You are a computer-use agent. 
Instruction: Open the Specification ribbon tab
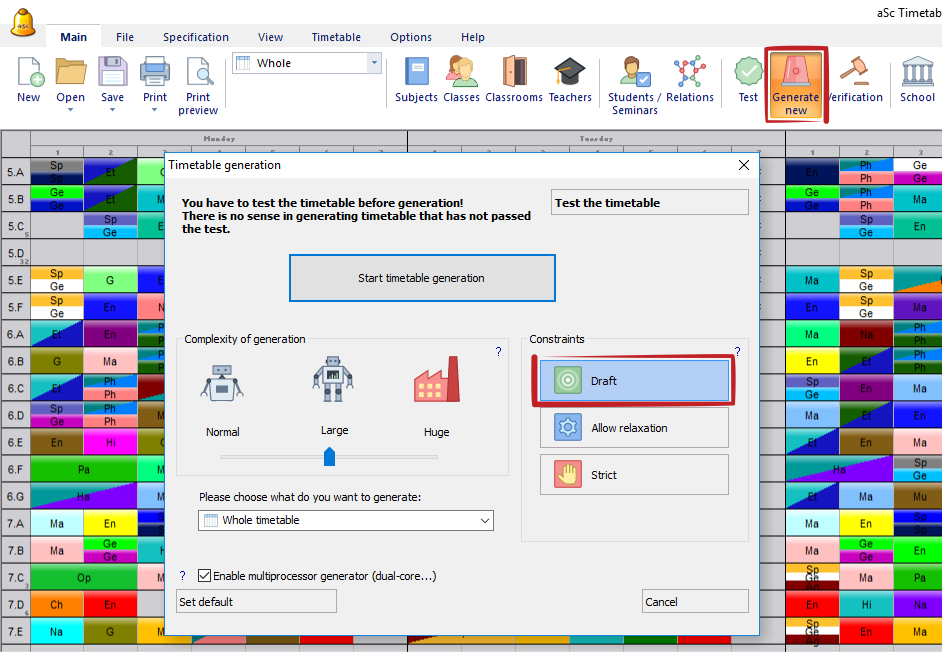(x=196, y=37)
